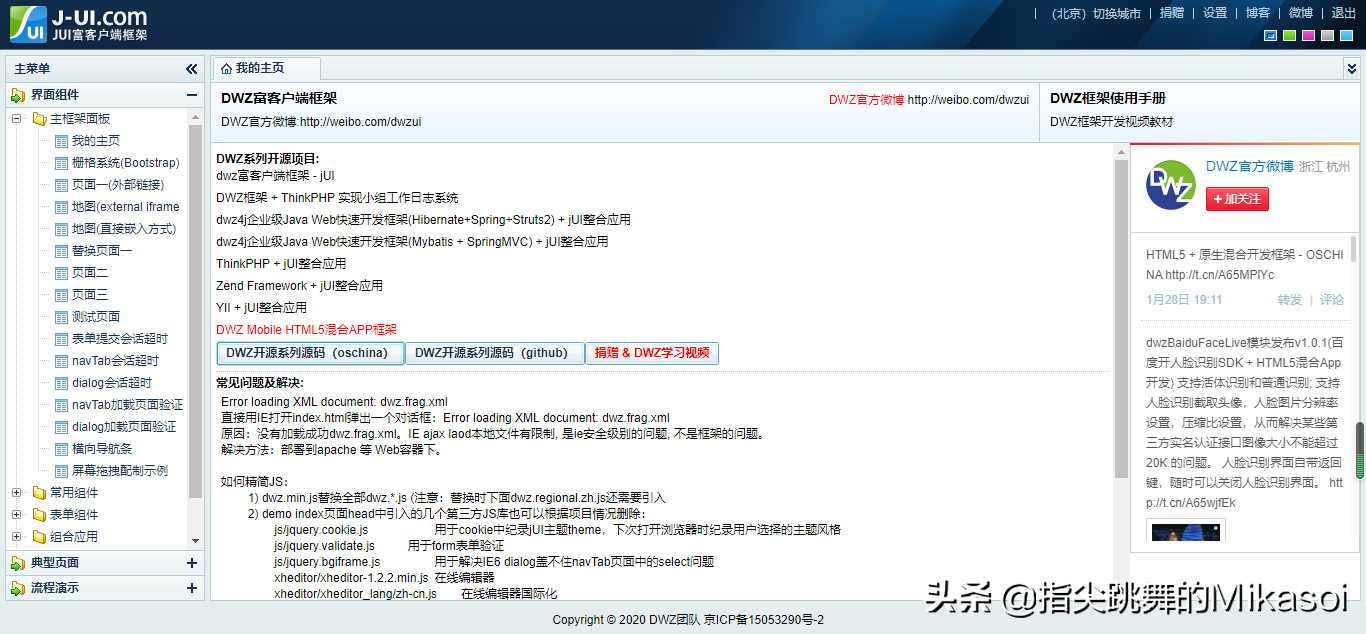The width and height of the screenshot is (1366, 634).
Task: Open 微博 in top navigation
Action: coord(1300,13)
